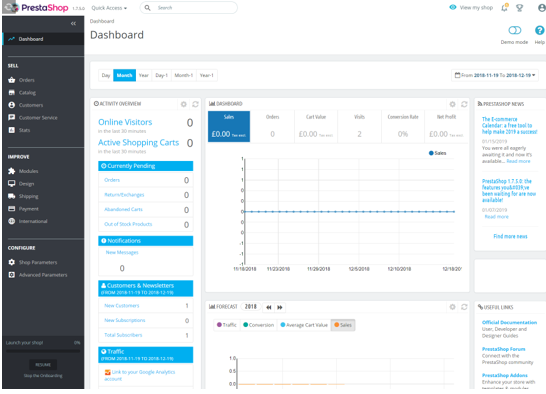Toggle Conversion series in Forecast
The width and height of the screenshot is (546, 394).
(x=258, y=325)
